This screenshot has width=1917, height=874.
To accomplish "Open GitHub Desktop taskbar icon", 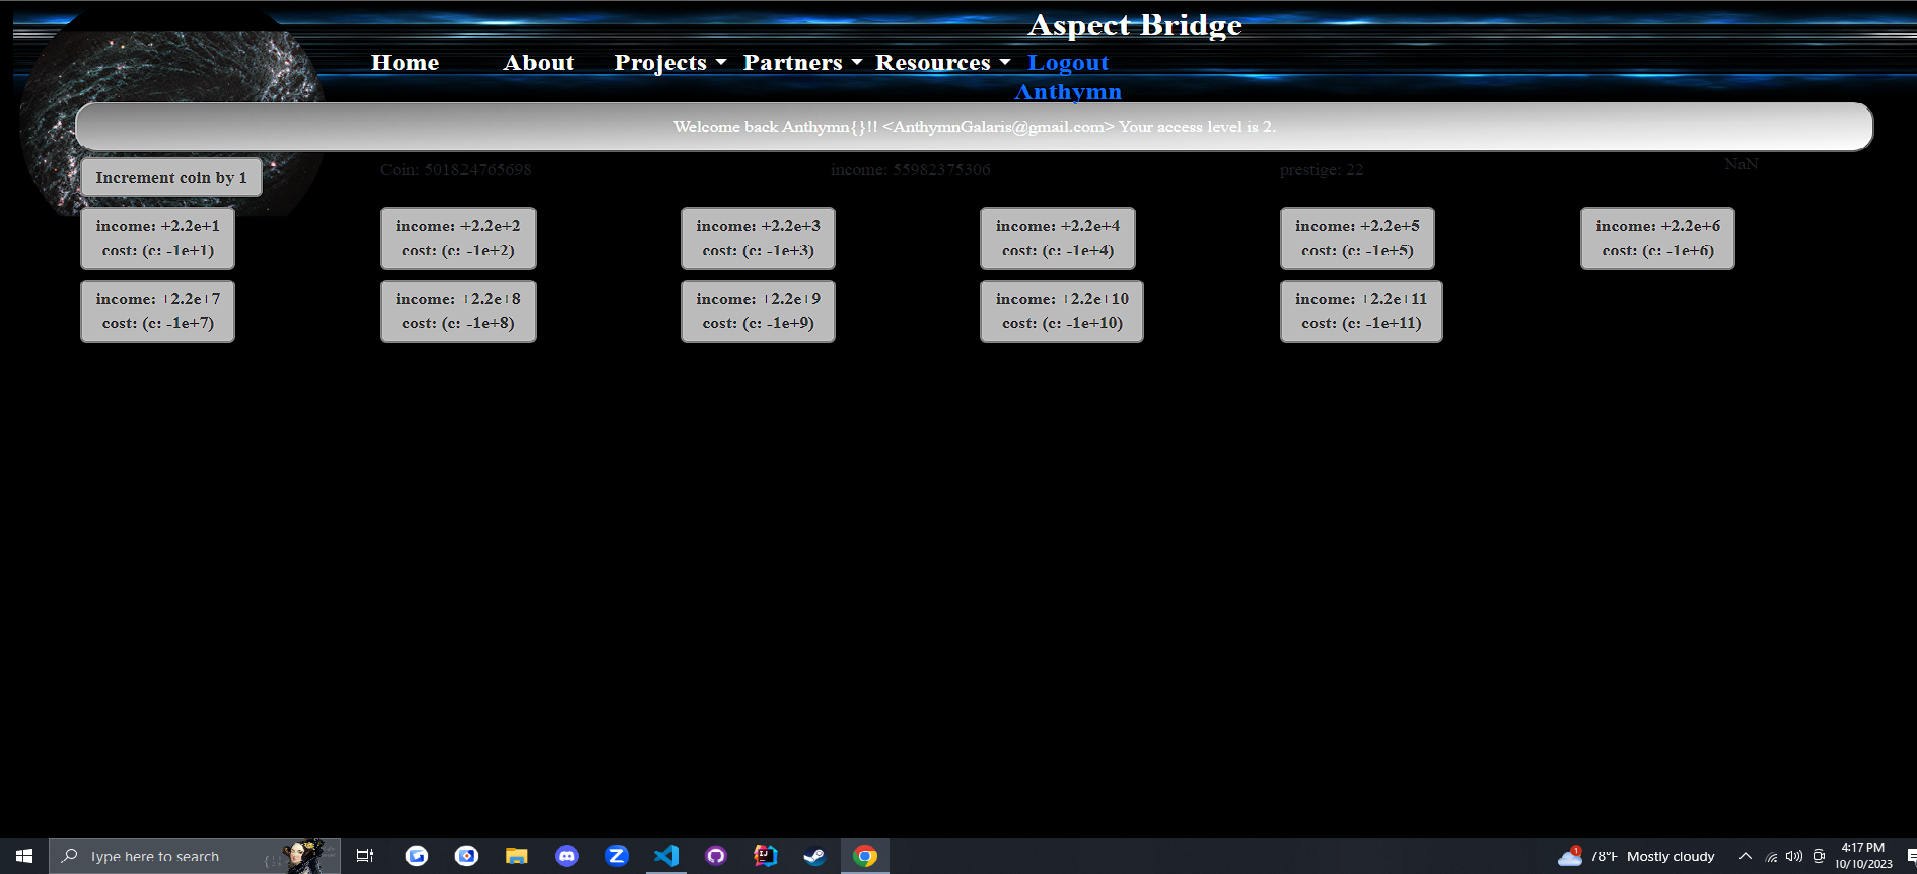I will pos(716,856).
